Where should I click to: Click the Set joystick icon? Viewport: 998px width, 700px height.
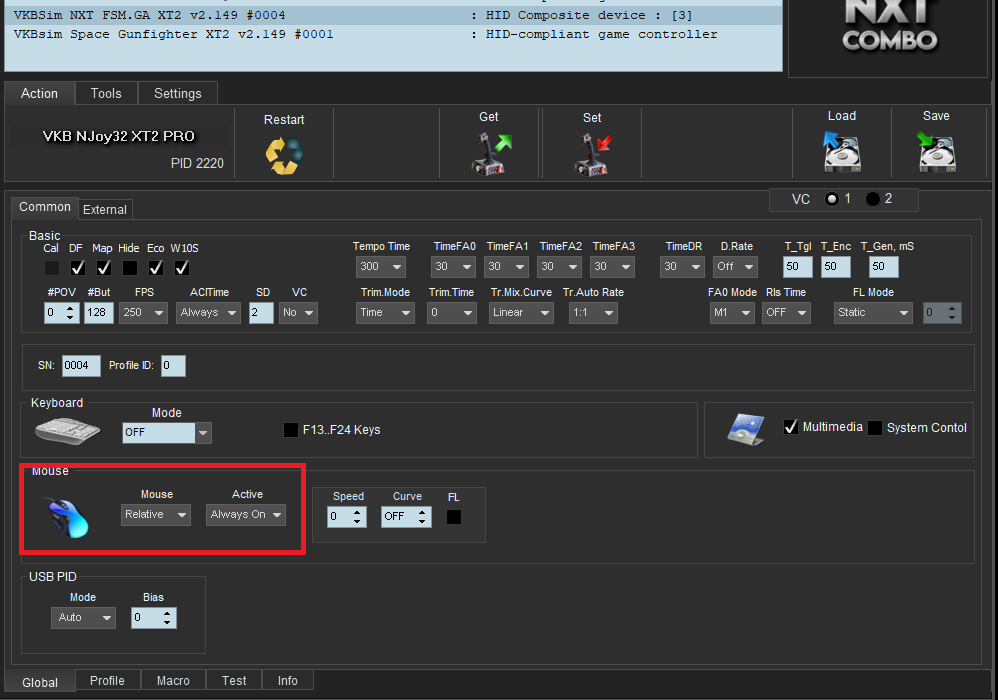tap(593, 153)
